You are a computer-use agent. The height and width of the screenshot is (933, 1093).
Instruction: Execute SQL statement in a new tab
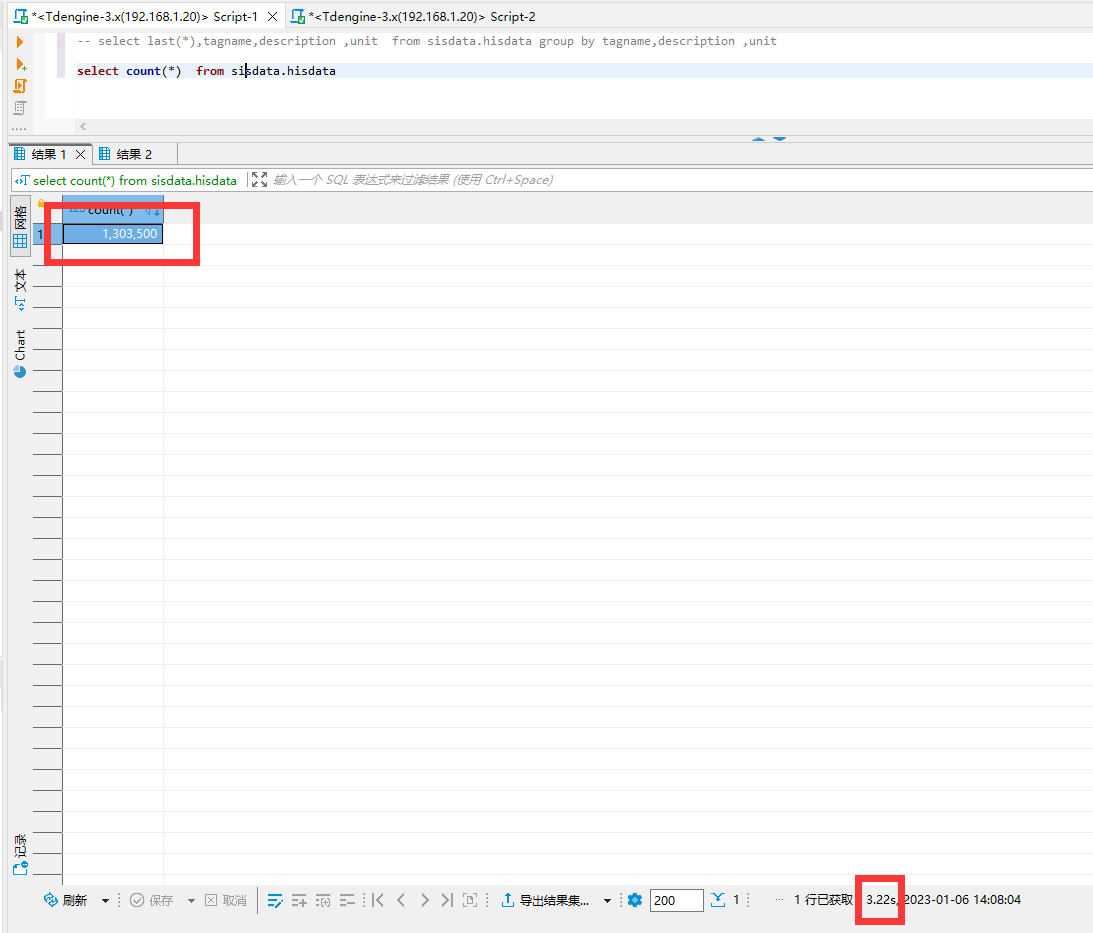pos(20,64)
